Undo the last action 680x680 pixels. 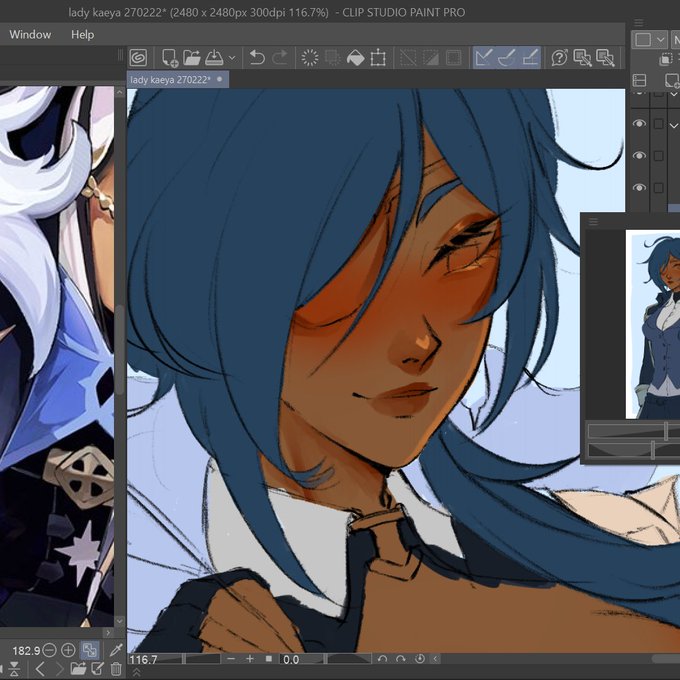257,58
